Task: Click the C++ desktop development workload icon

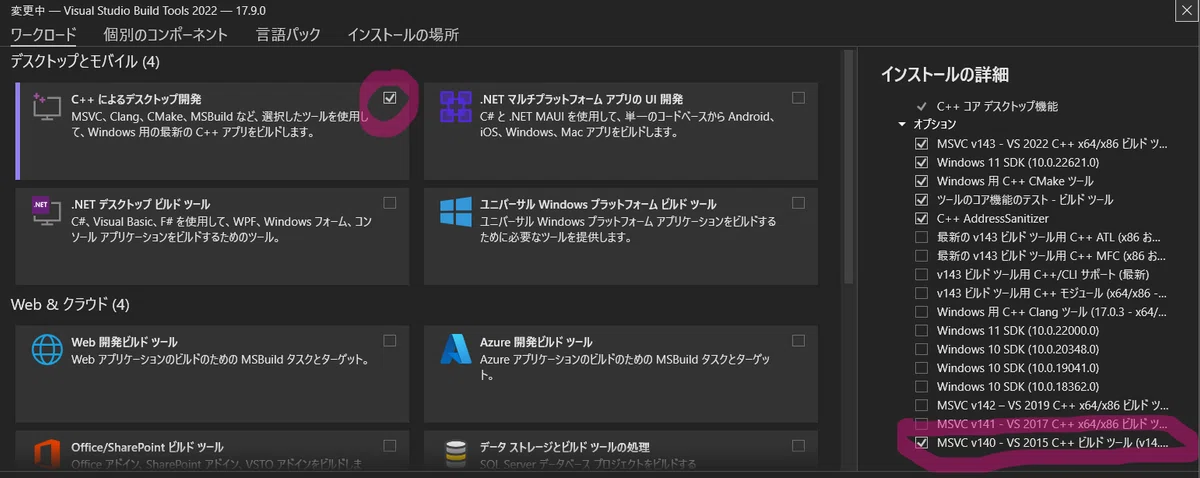Action: tap(48, 109)
